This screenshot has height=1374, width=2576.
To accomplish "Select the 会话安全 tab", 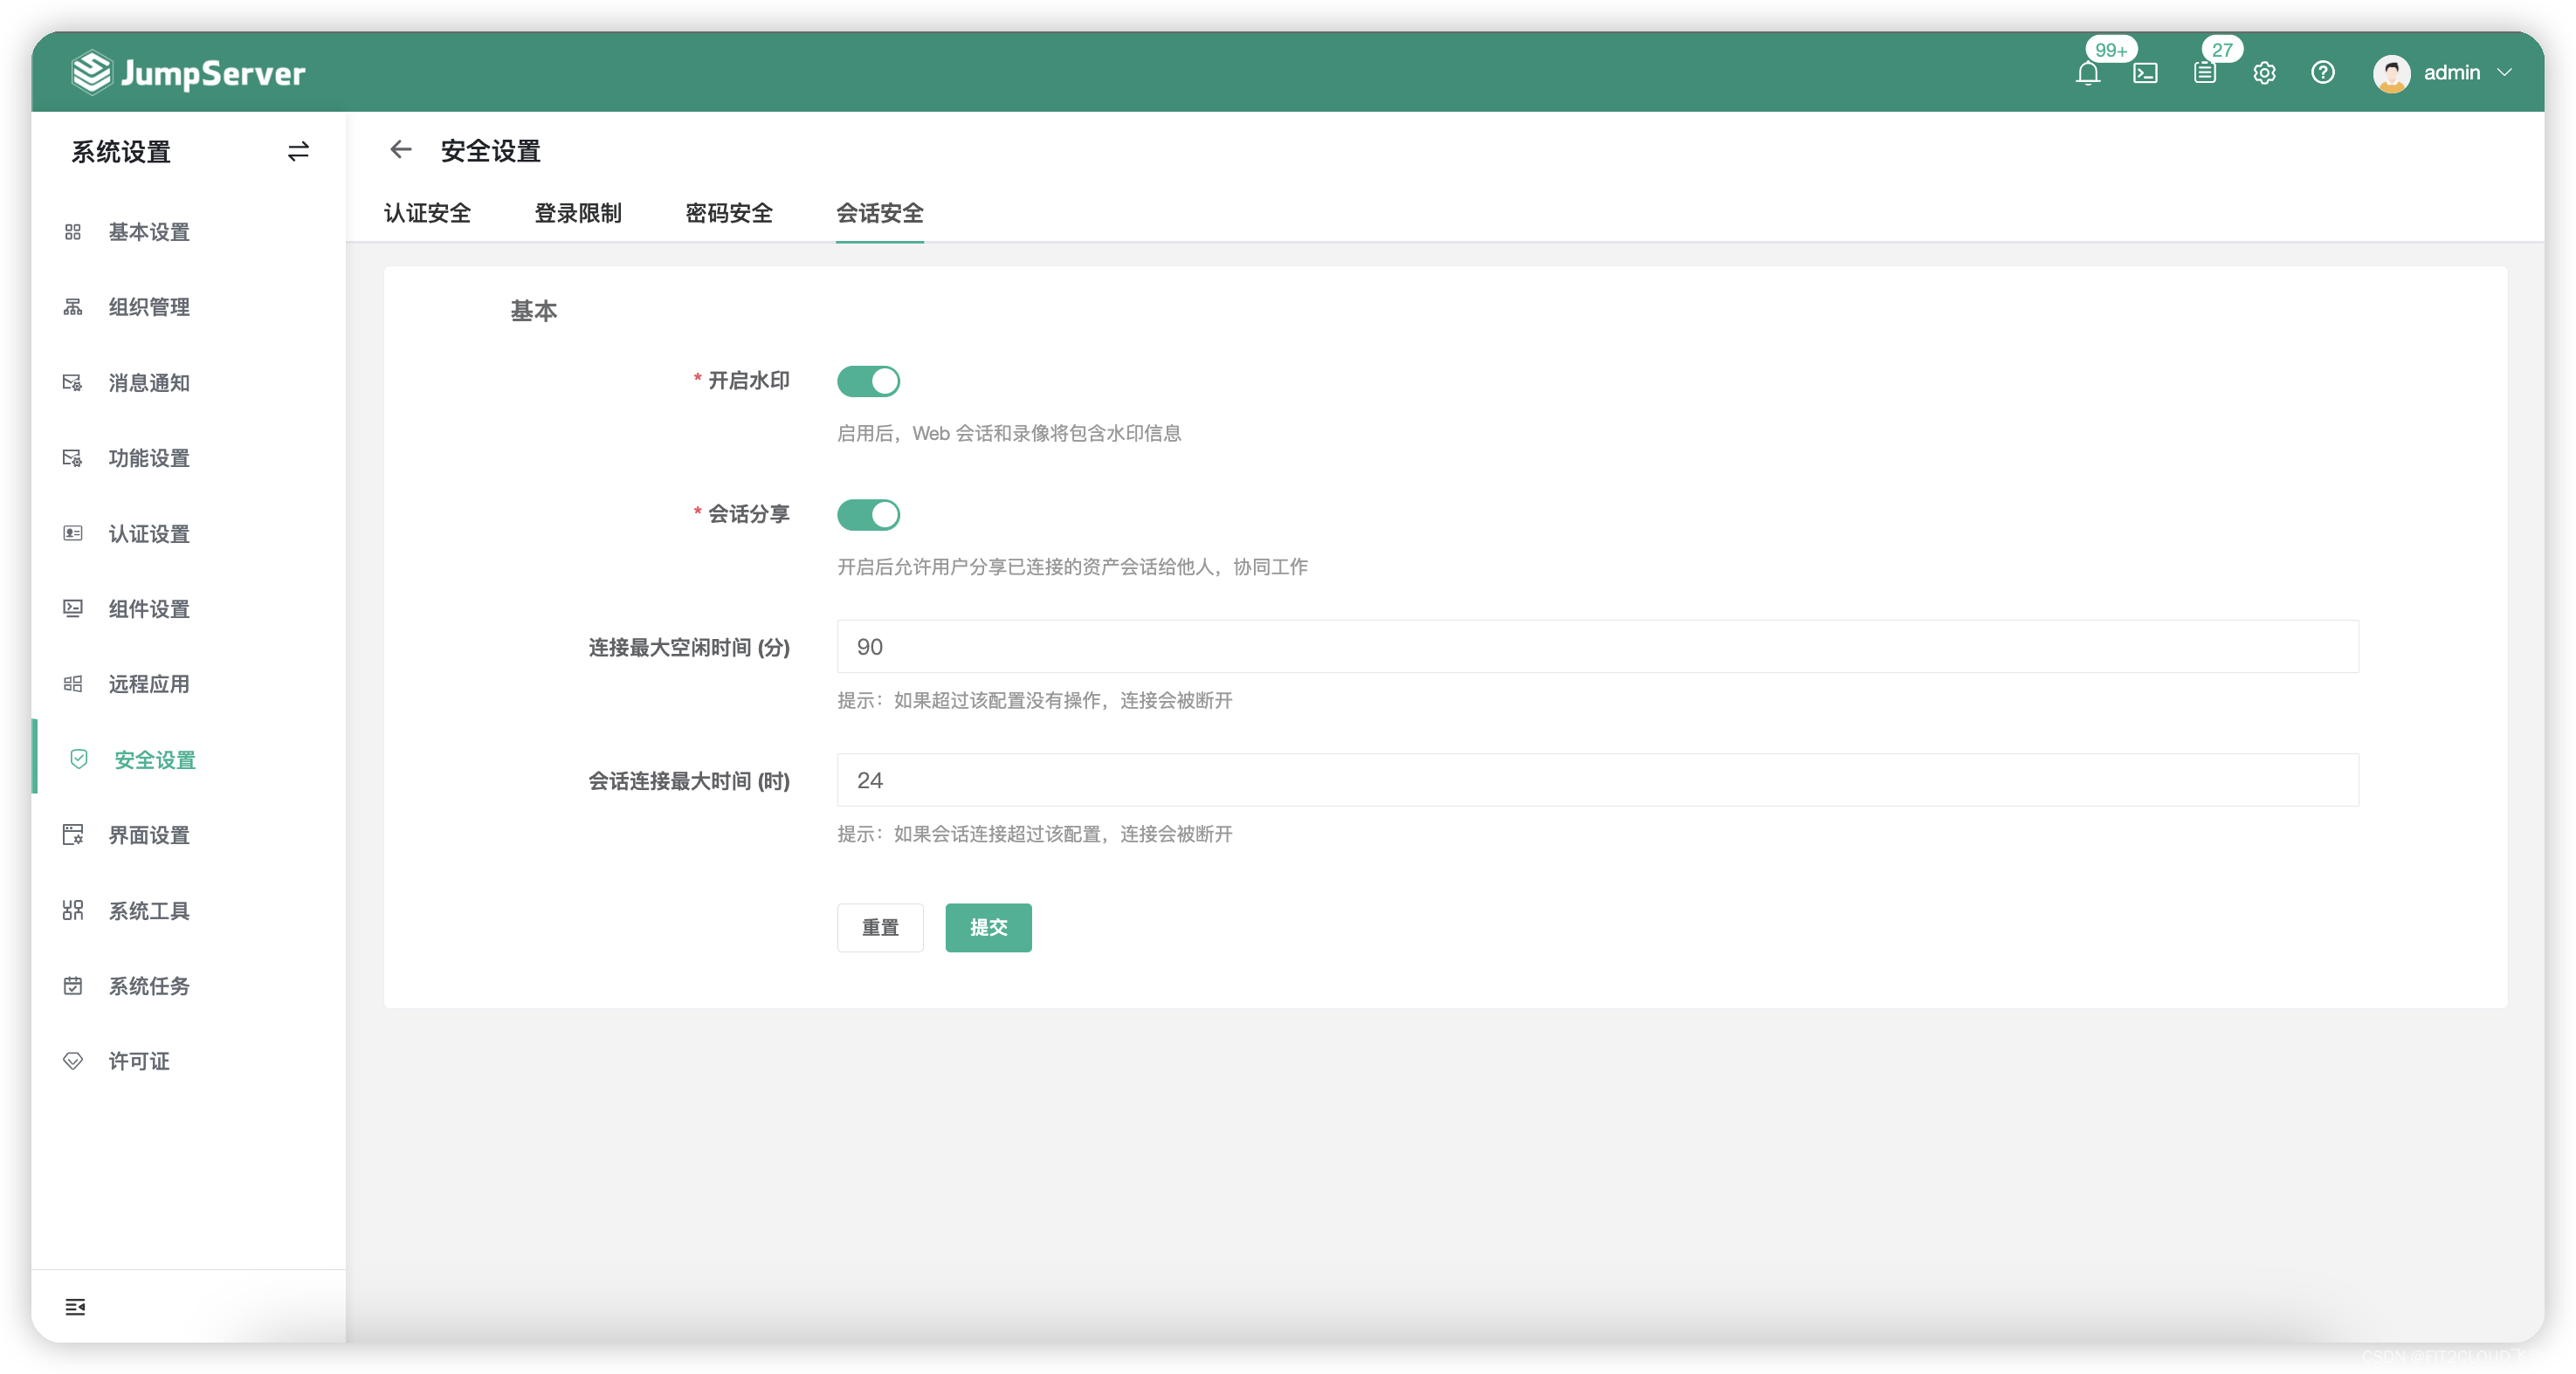I will coord(880,213).
